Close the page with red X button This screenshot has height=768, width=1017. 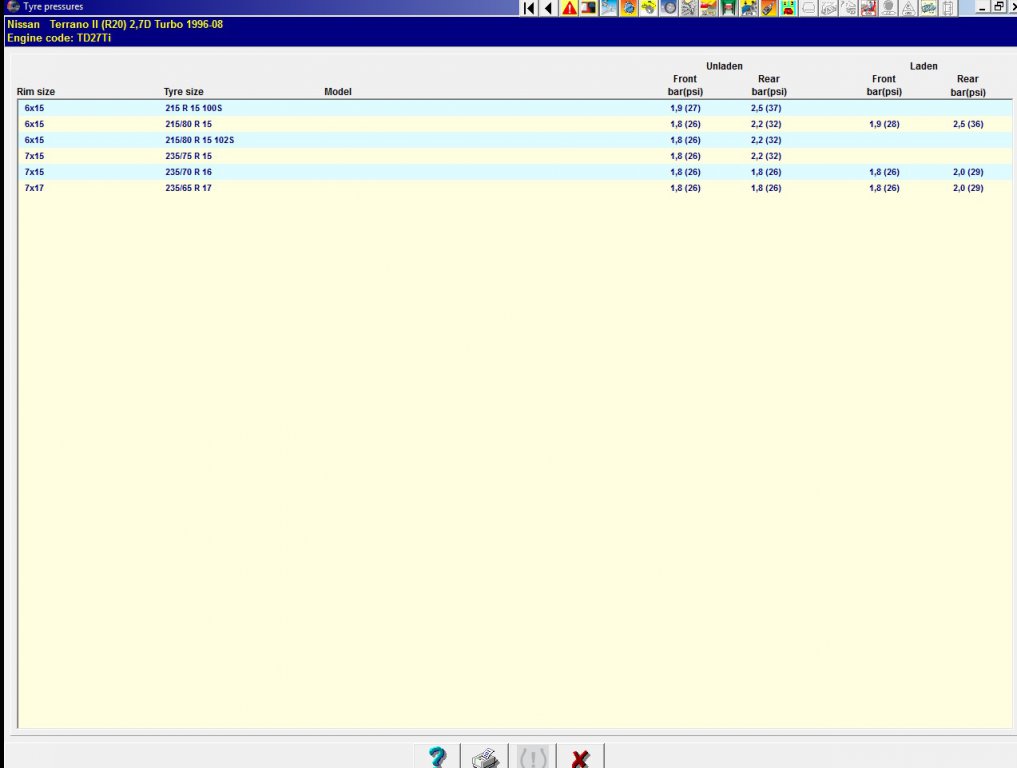pyautogui.click(x=580, y=756)
